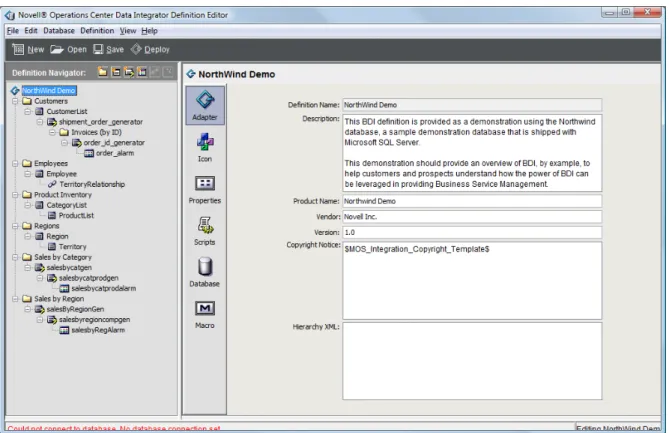Deploy the definition via Deploy button
The image size is (669, 433).
click(150, 49)
